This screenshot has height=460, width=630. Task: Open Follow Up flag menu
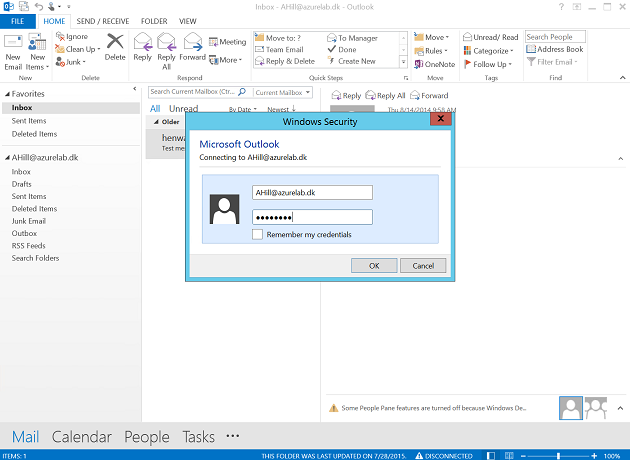pyautogui.click(x=488, y=64)
